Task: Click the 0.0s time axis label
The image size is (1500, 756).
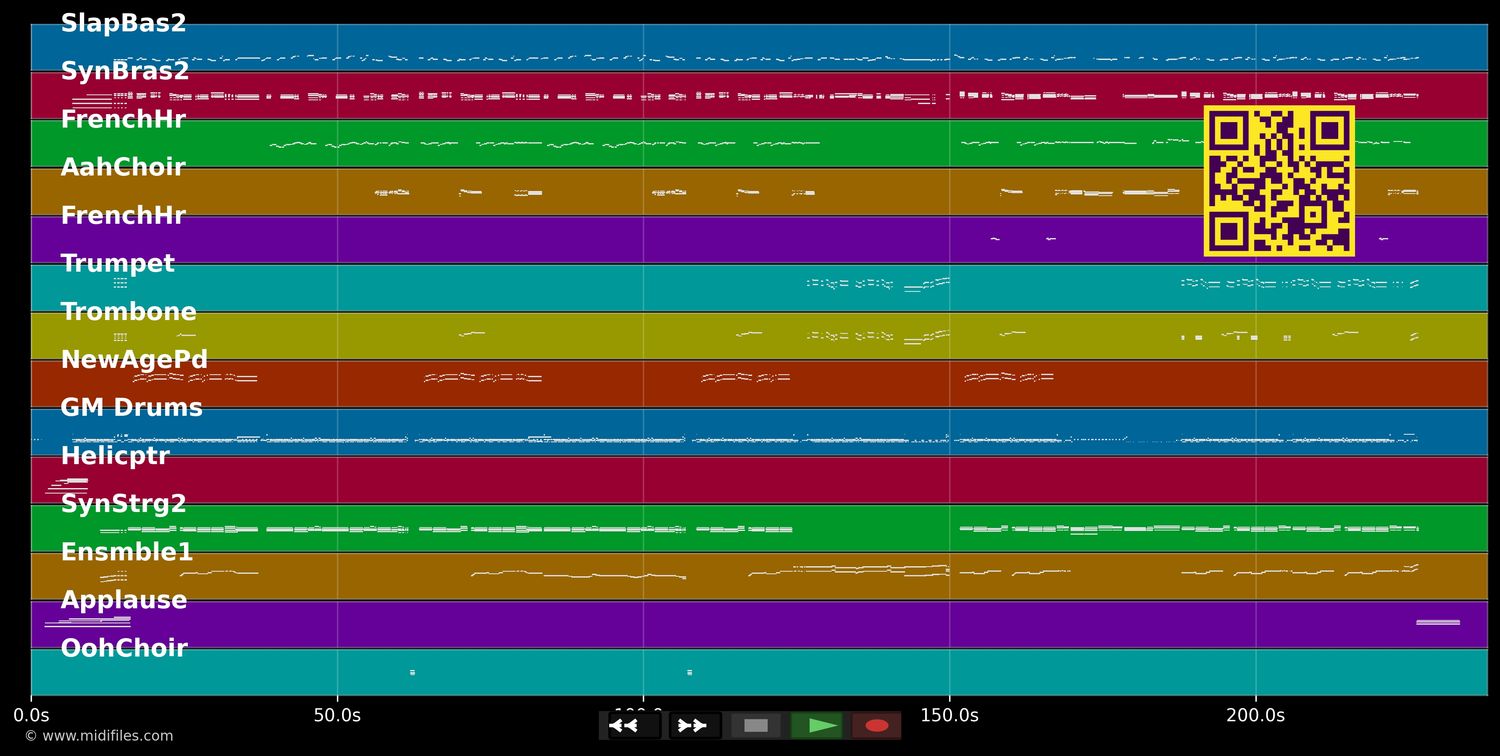Action: tap(31, 715)
